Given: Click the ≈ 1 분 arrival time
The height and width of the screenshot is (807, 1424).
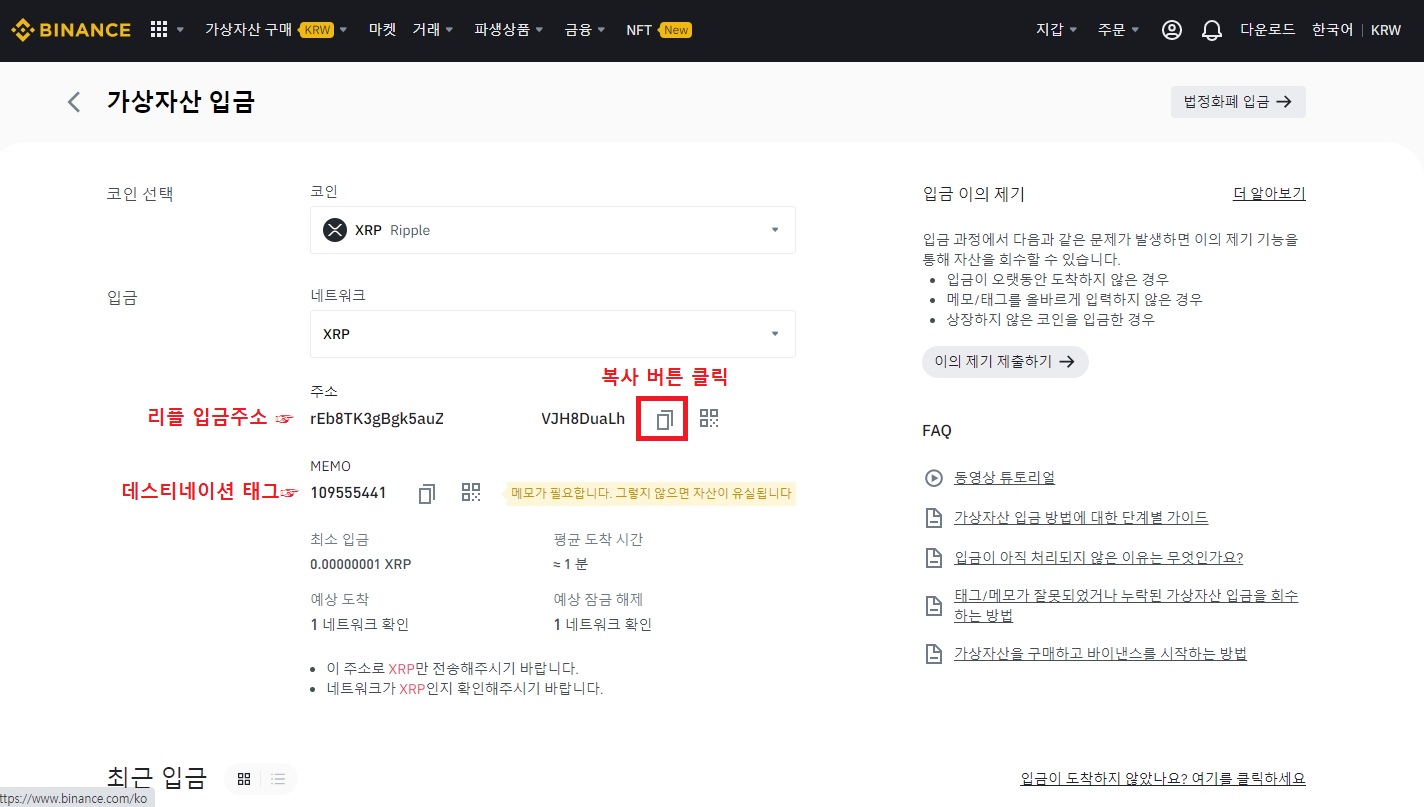Looking at the screenshot, I should coord(570,564).
